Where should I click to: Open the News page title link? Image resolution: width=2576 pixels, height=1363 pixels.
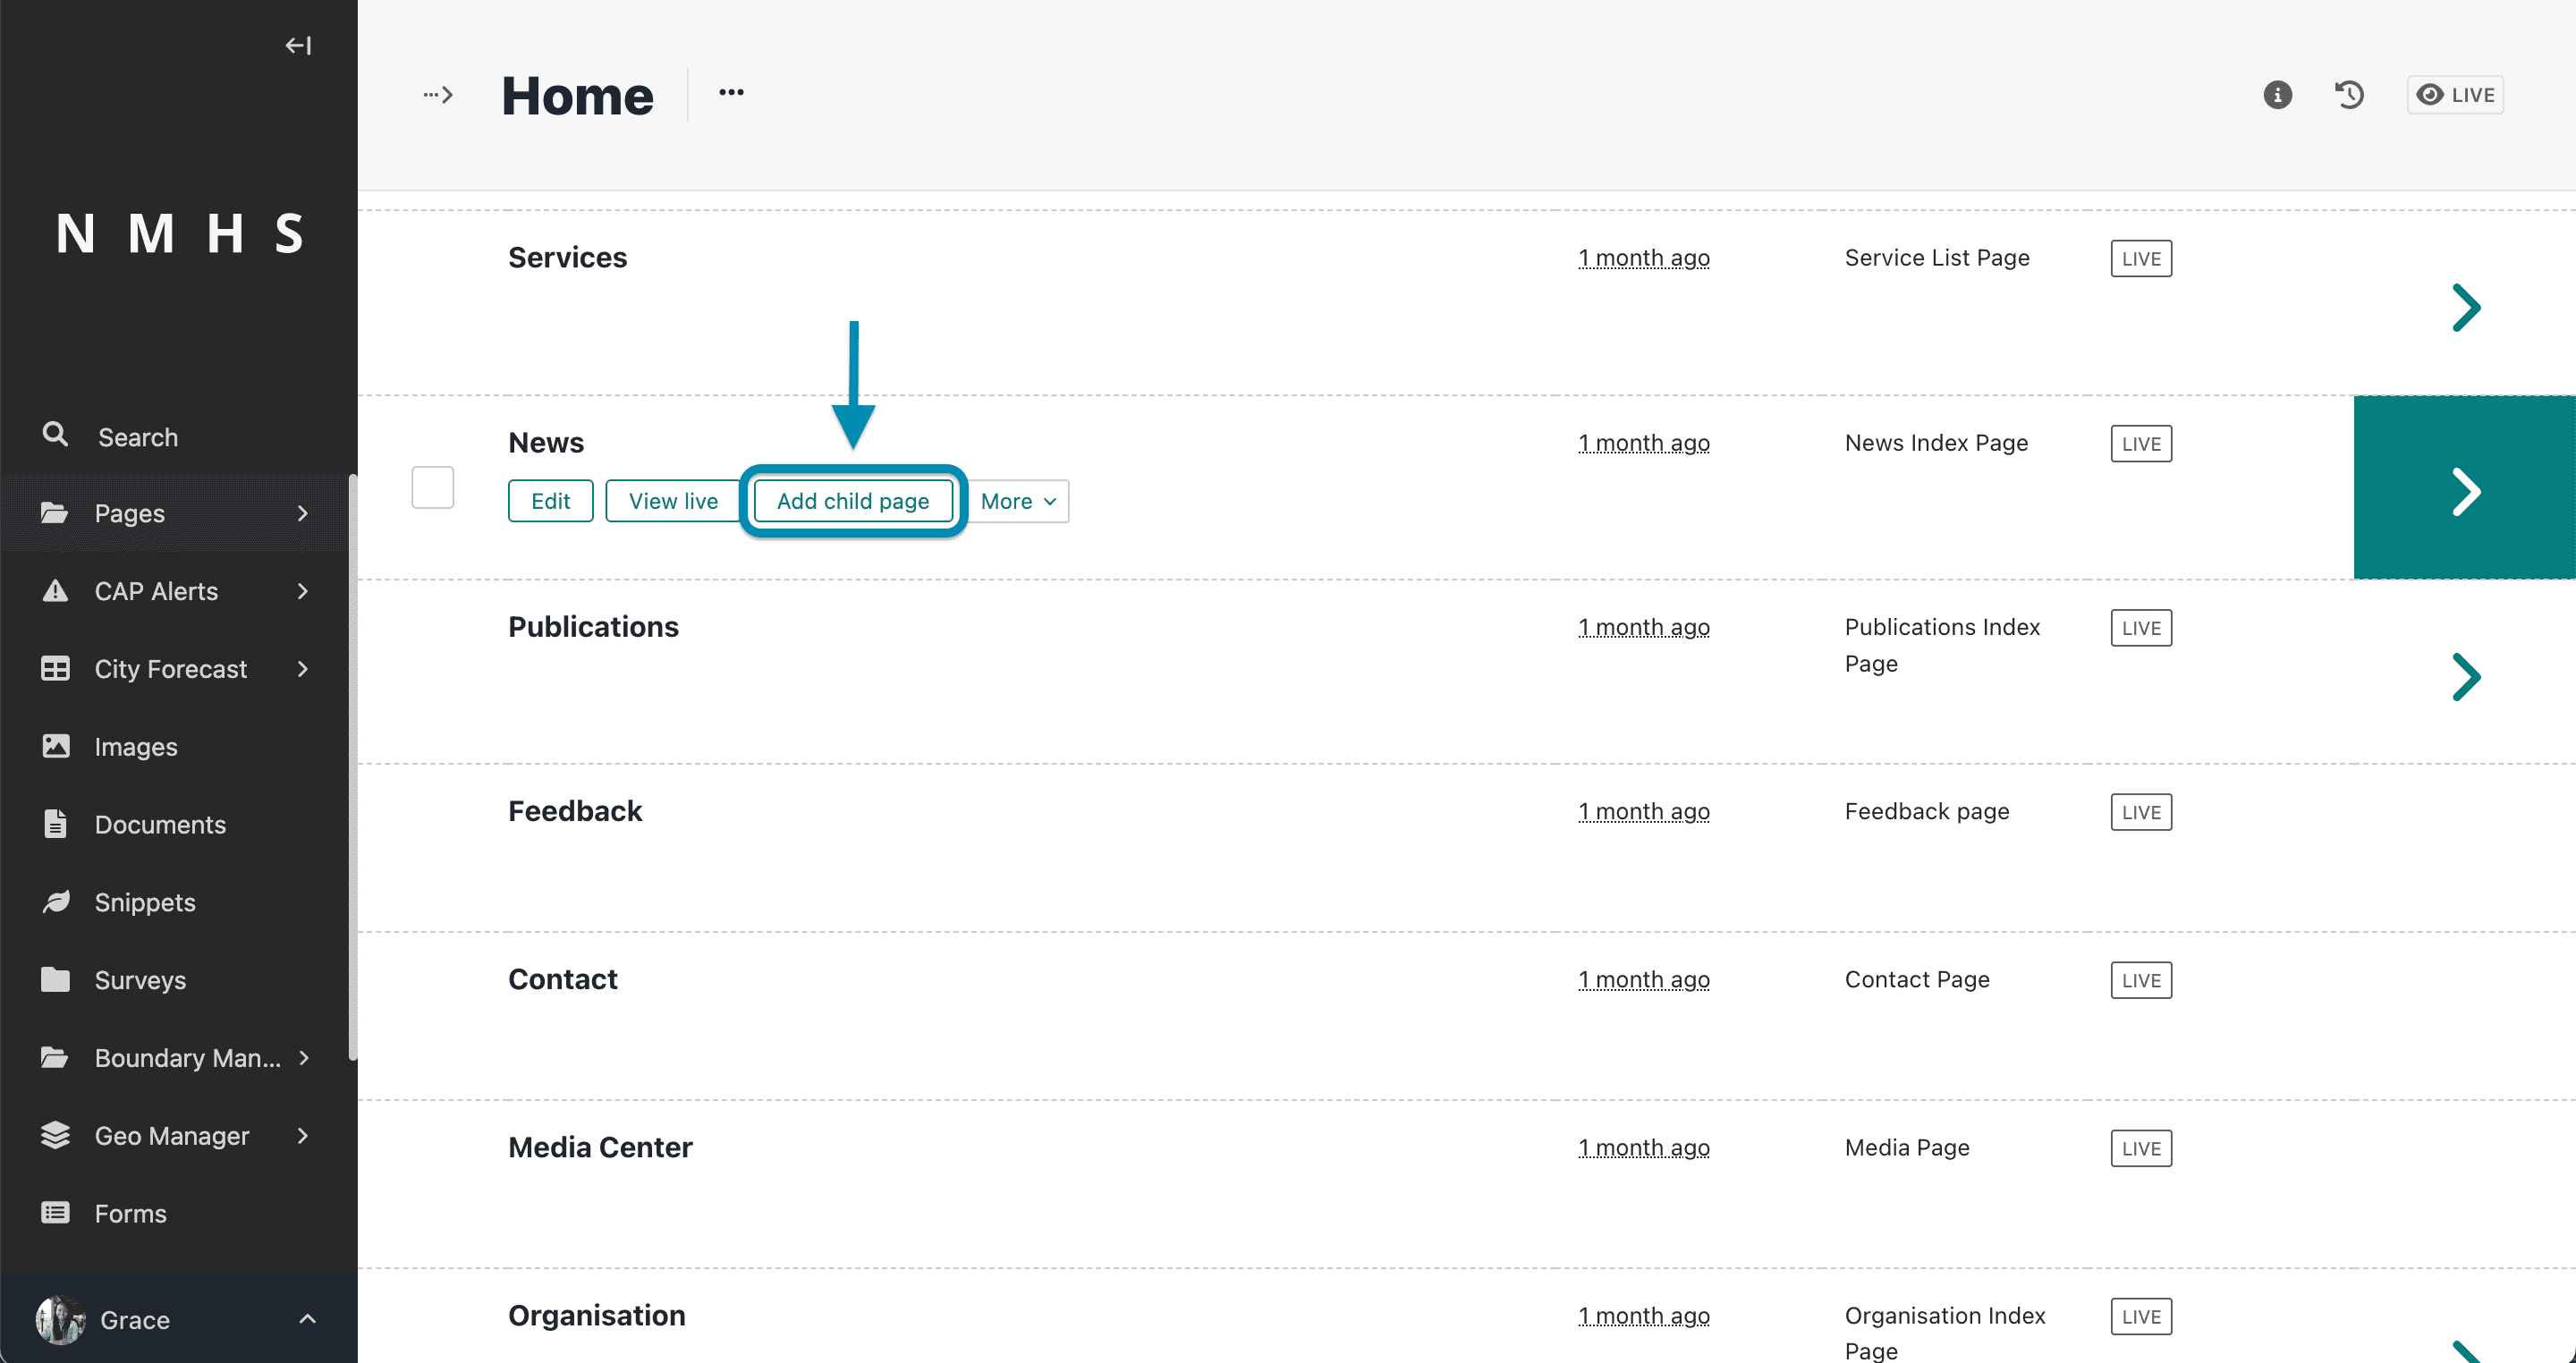click(x=546, y=442)
